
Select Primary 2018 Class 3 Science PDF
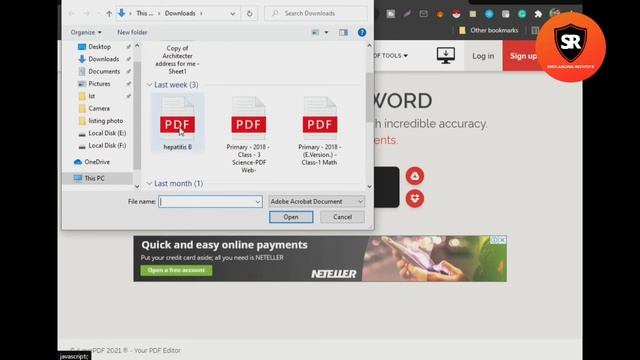point(248,135)
